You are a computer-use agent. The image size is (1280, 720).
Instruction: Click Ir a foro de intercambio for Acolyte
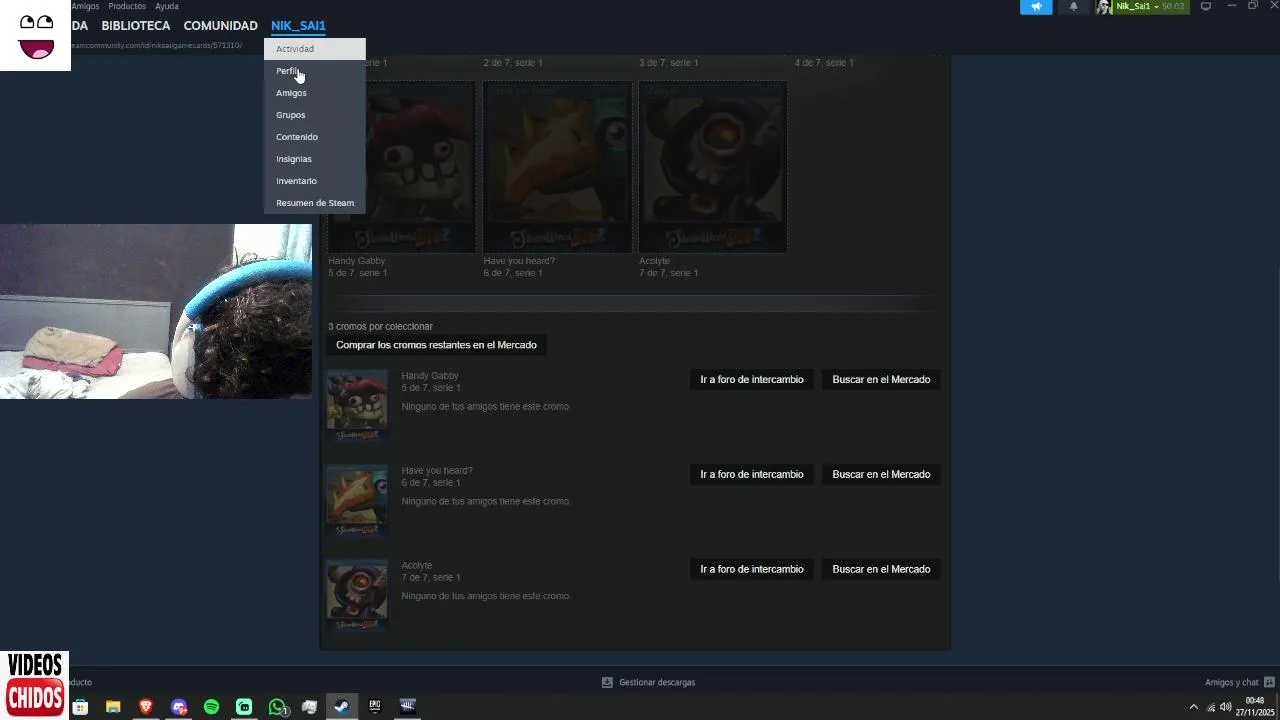[752, 570]
